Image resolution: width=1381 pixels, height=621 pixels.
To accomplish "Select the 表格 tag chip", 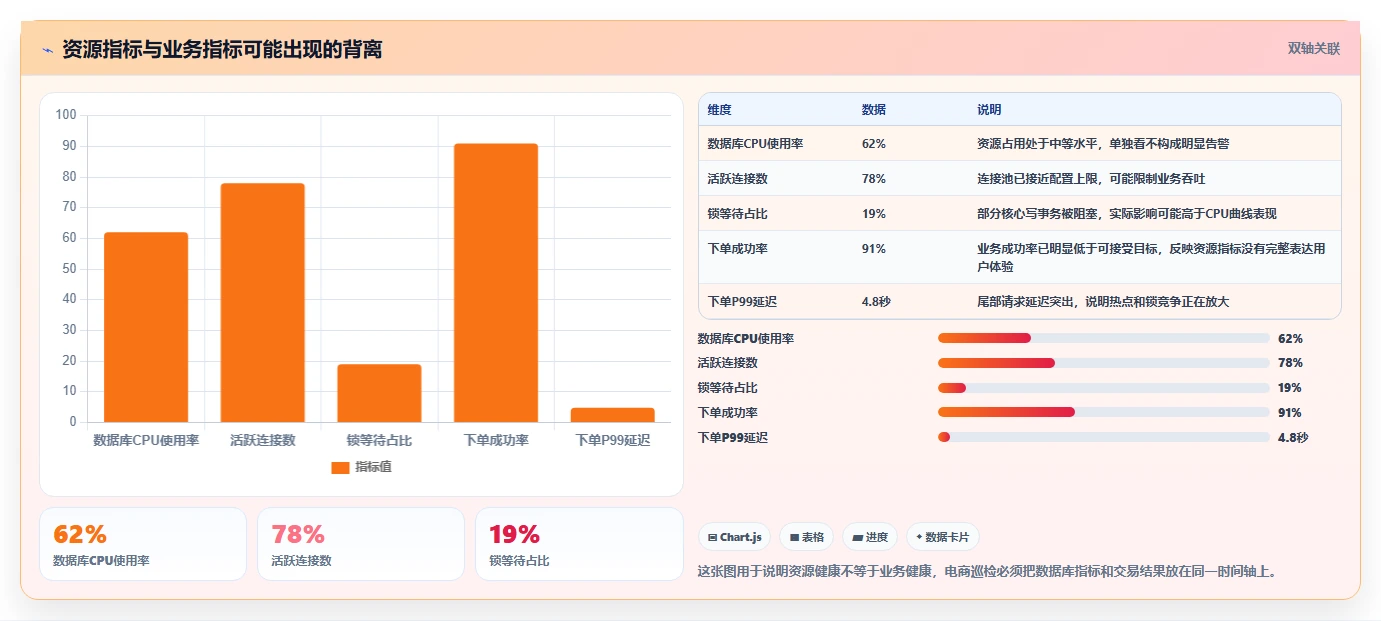I will [806, 537].
